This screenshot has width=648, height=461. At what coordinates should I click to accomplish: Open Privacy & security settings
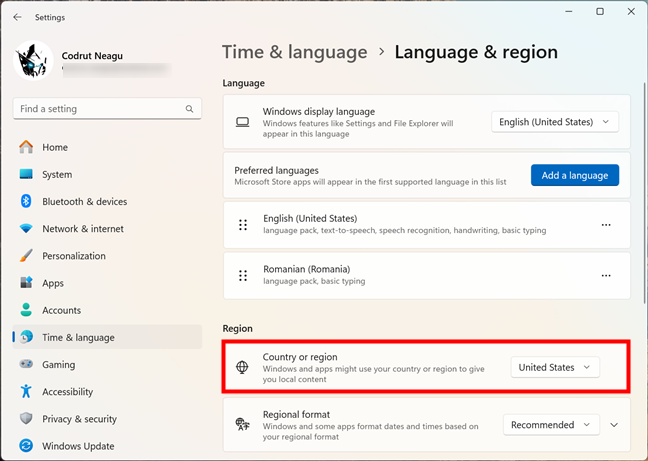point(107,419)
